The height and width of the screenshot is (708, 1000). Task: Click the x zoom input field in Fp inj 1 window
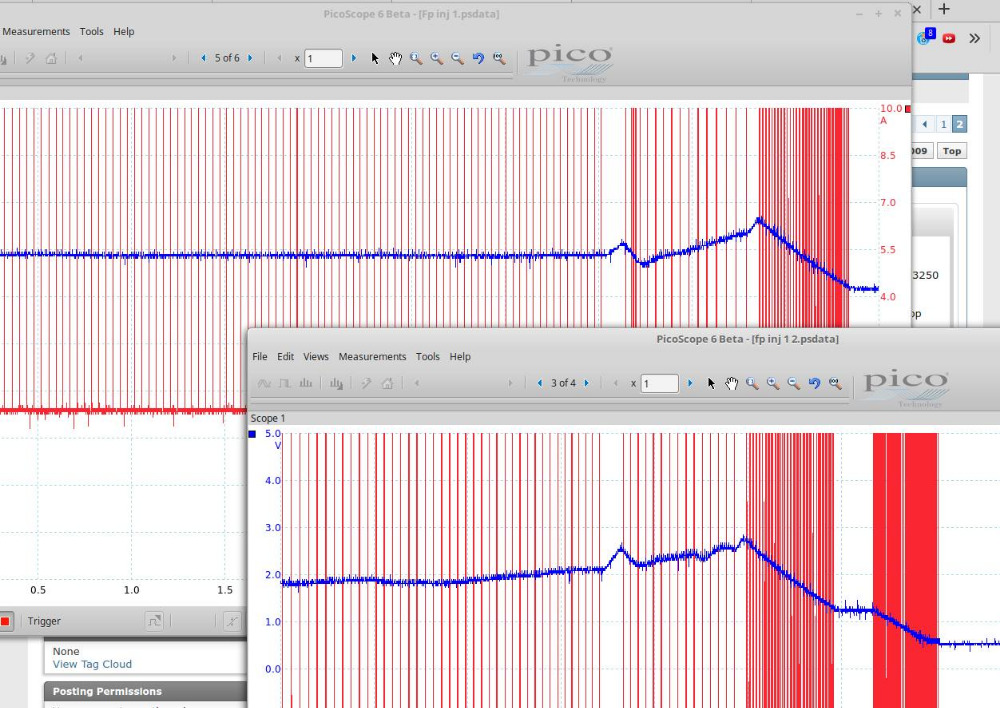pos(323,59)
